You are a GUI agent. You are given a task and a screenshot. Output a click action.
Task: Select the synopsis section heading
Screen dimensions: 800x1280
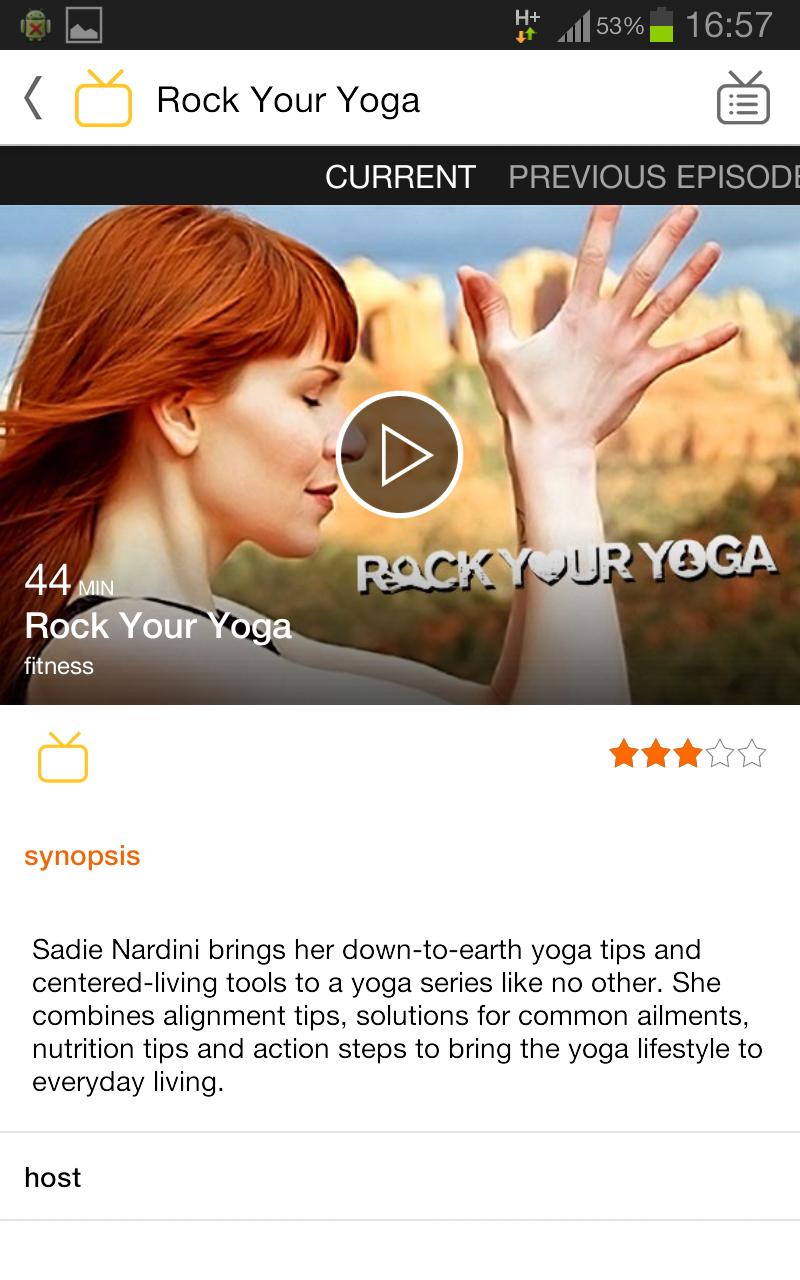pos(82,857)
